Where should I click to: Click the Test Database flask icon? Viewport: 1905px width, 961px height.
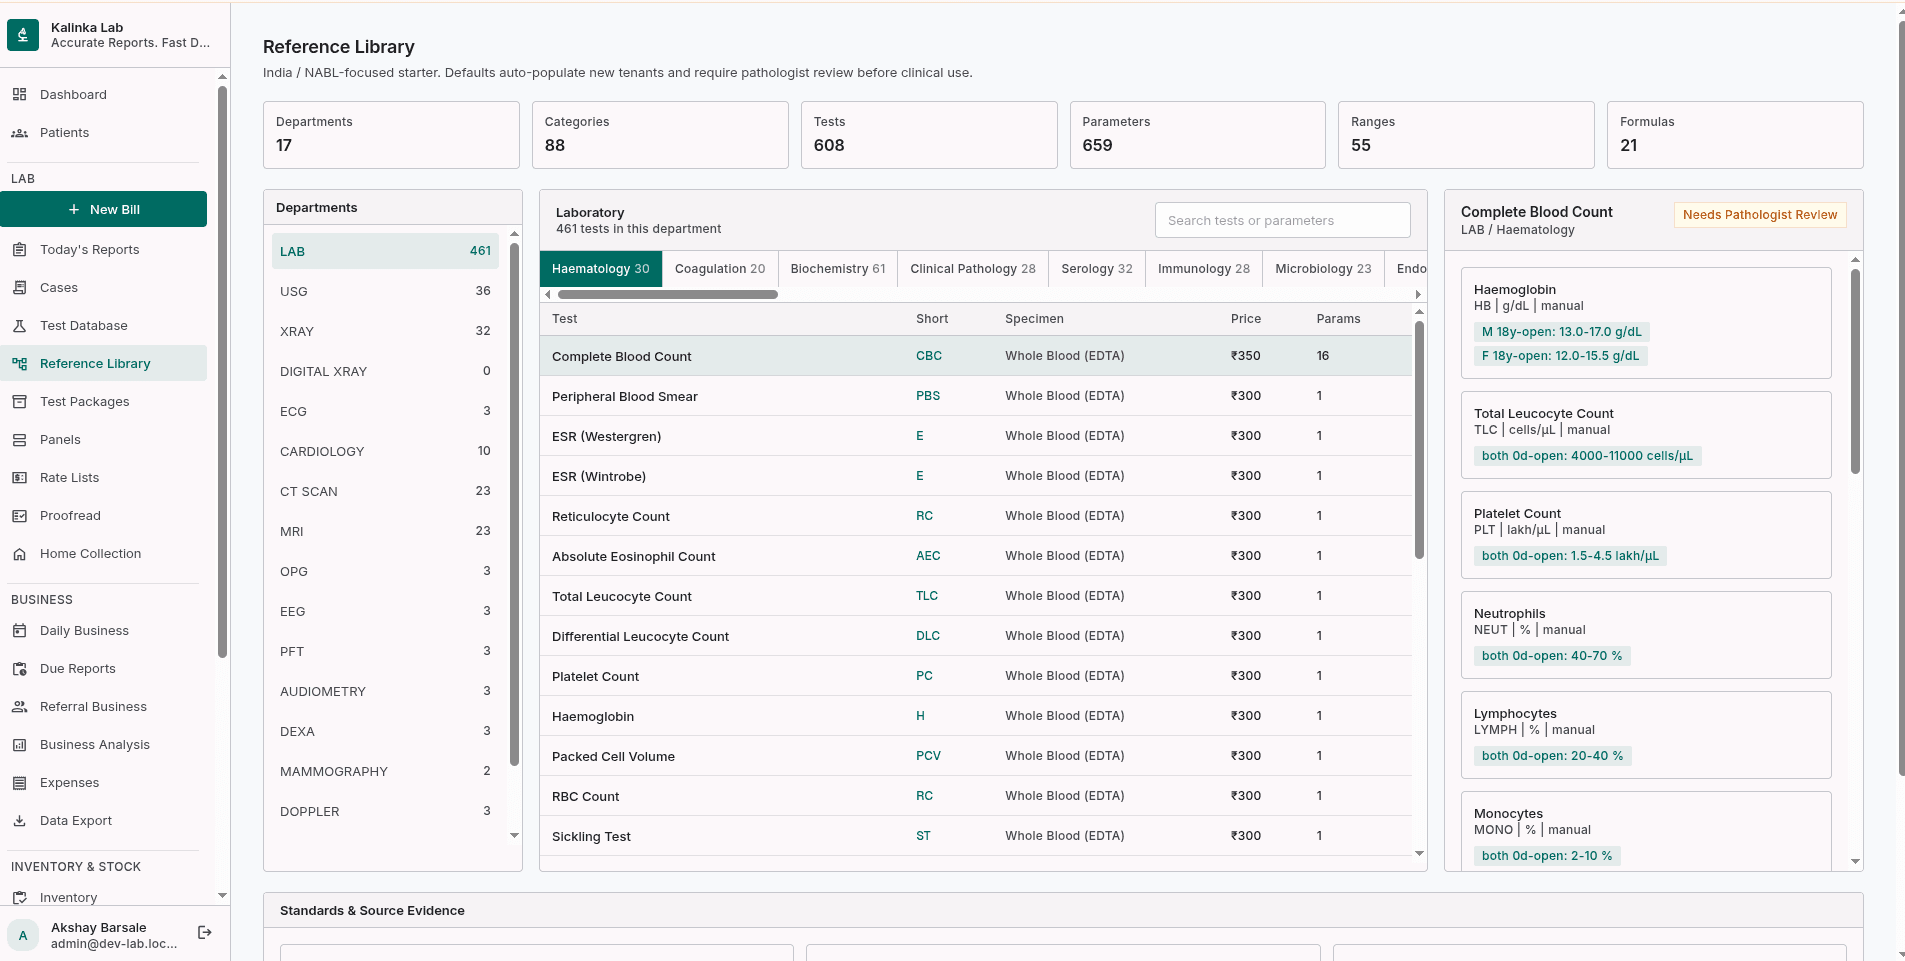[x=19, y=325]
